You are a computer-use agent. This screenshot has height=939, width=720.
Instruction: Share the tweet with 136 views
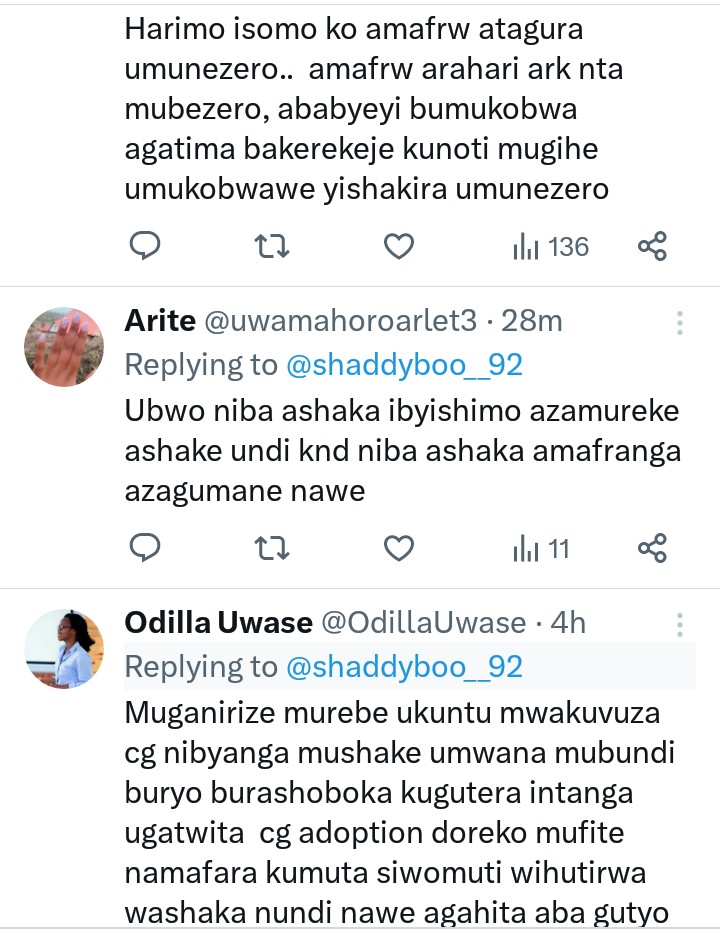point(652,246)
